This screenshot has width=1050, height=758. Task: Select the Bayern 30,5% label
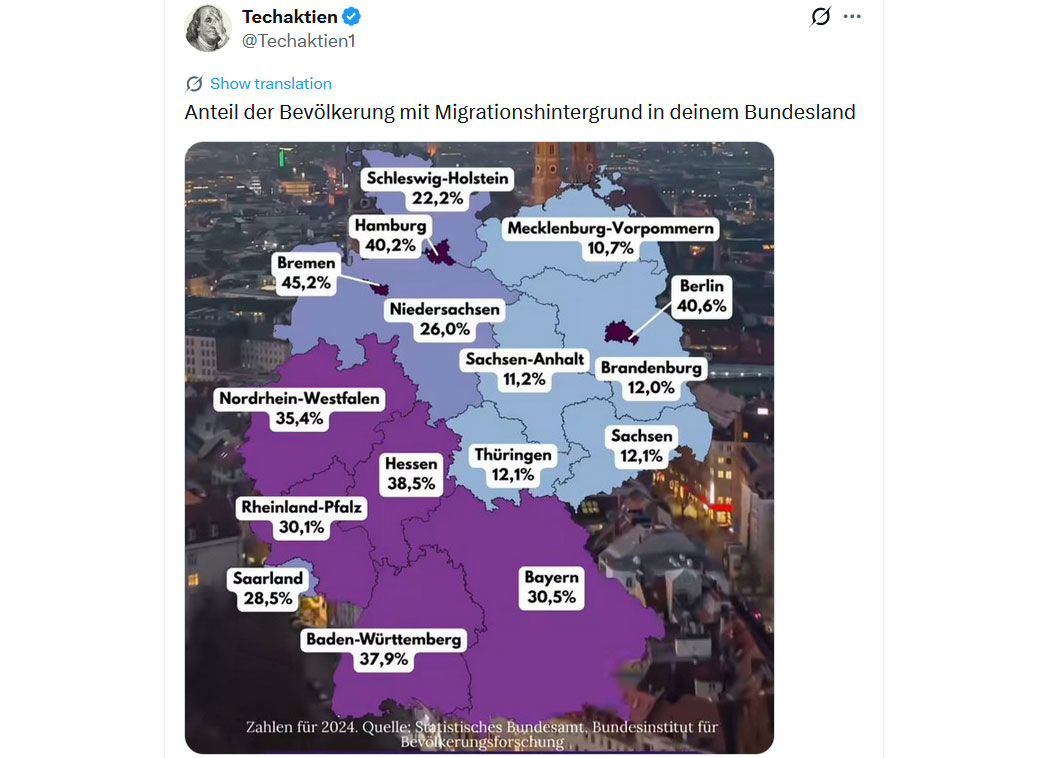point(551,587)
